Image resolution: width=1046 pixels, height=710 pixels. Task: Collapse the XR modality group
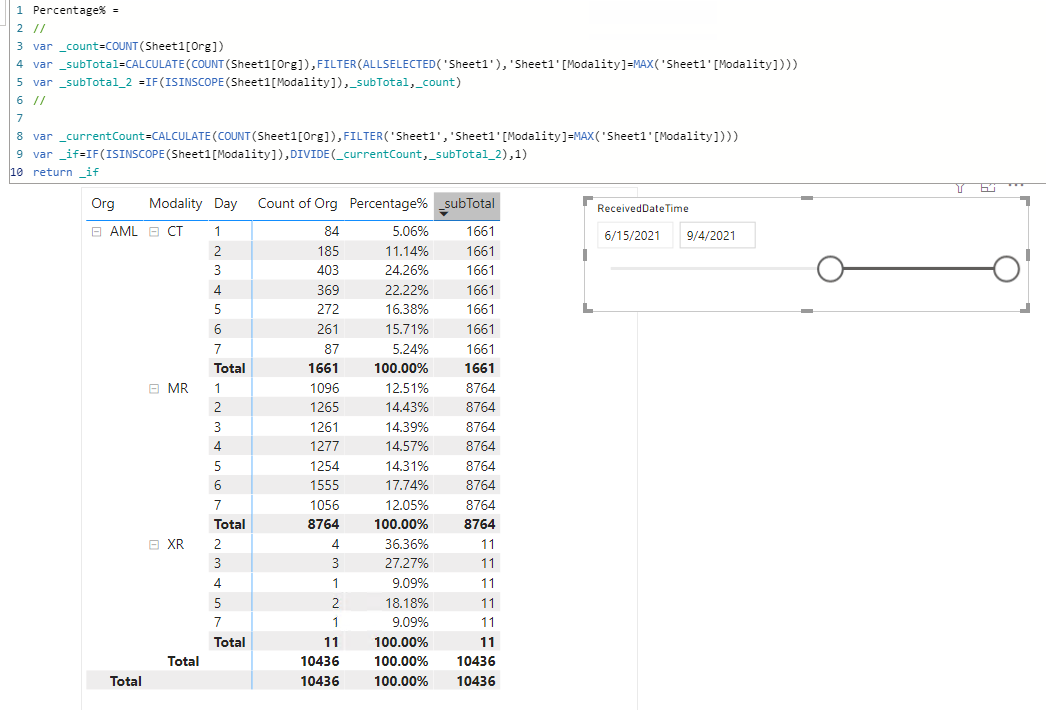tap(154, 545)
